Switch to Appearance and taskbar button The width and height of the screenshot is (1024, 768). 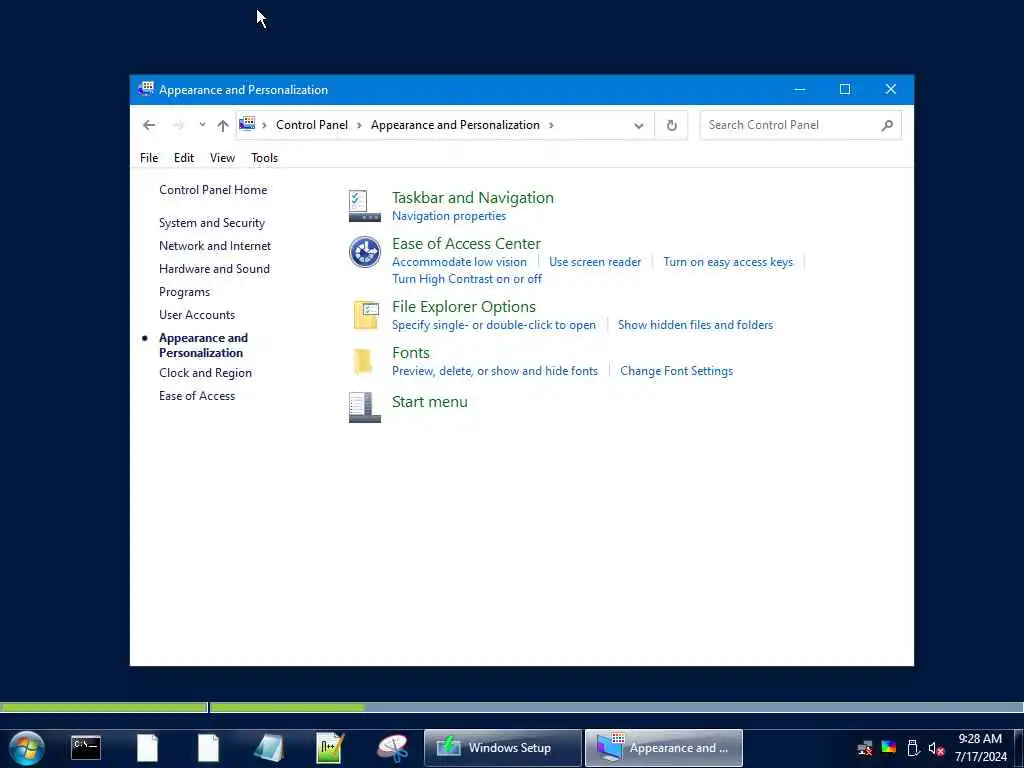pos(664,748)
